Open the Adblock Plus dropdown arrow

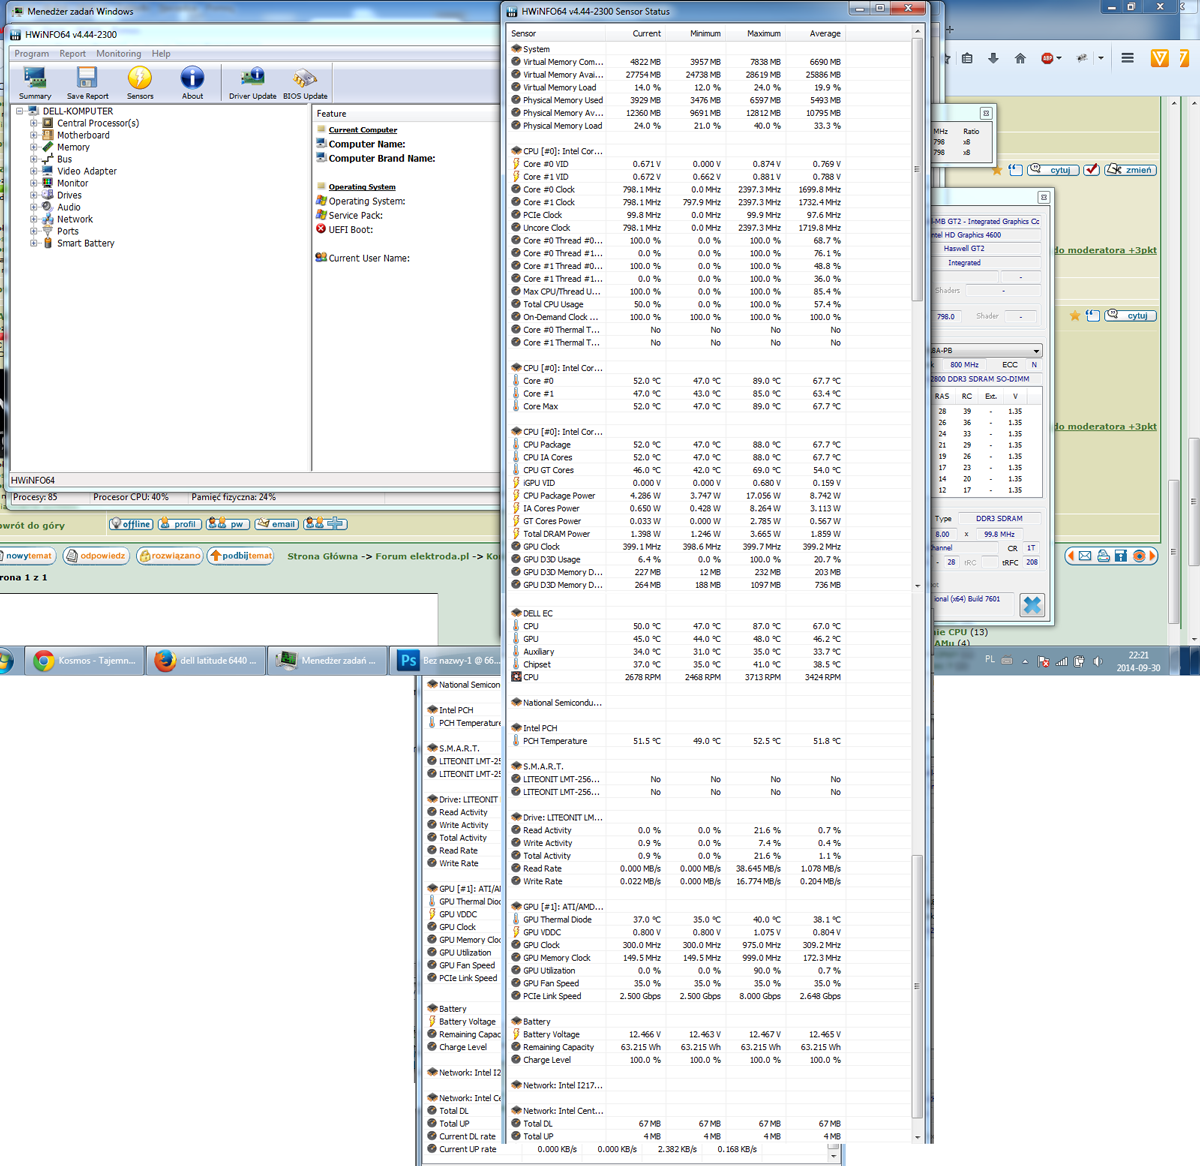coord(1058,59)
